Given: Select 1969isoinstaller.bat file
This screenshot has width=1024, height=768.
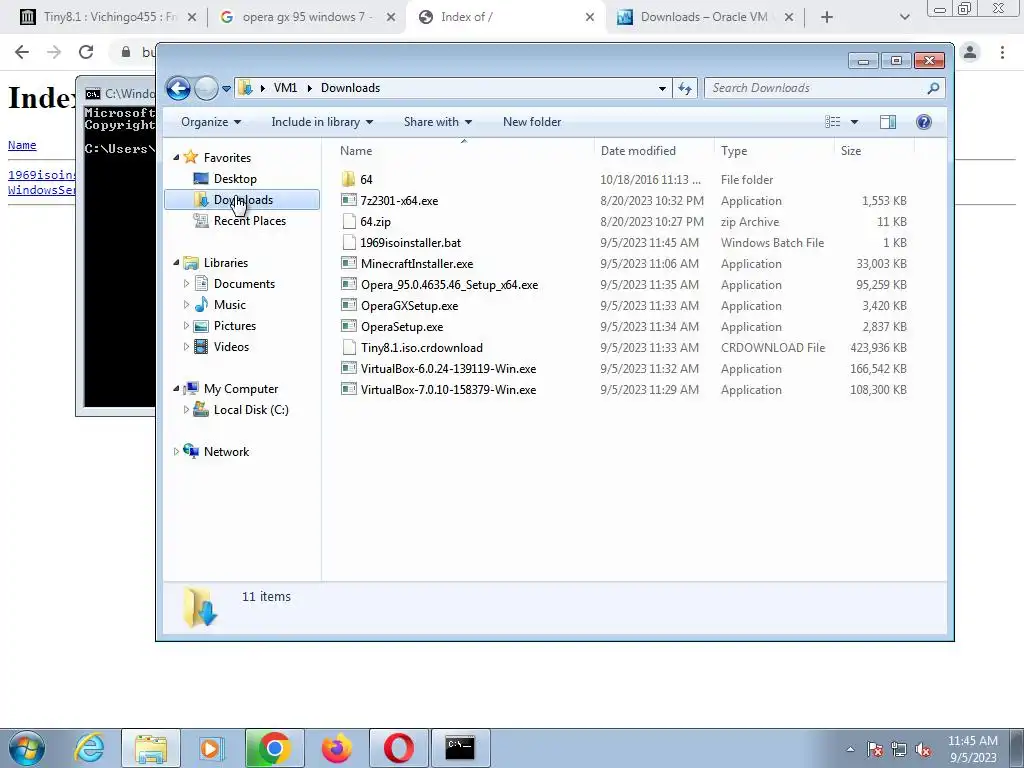Looking at the screenshot, I should coord(411,243).
